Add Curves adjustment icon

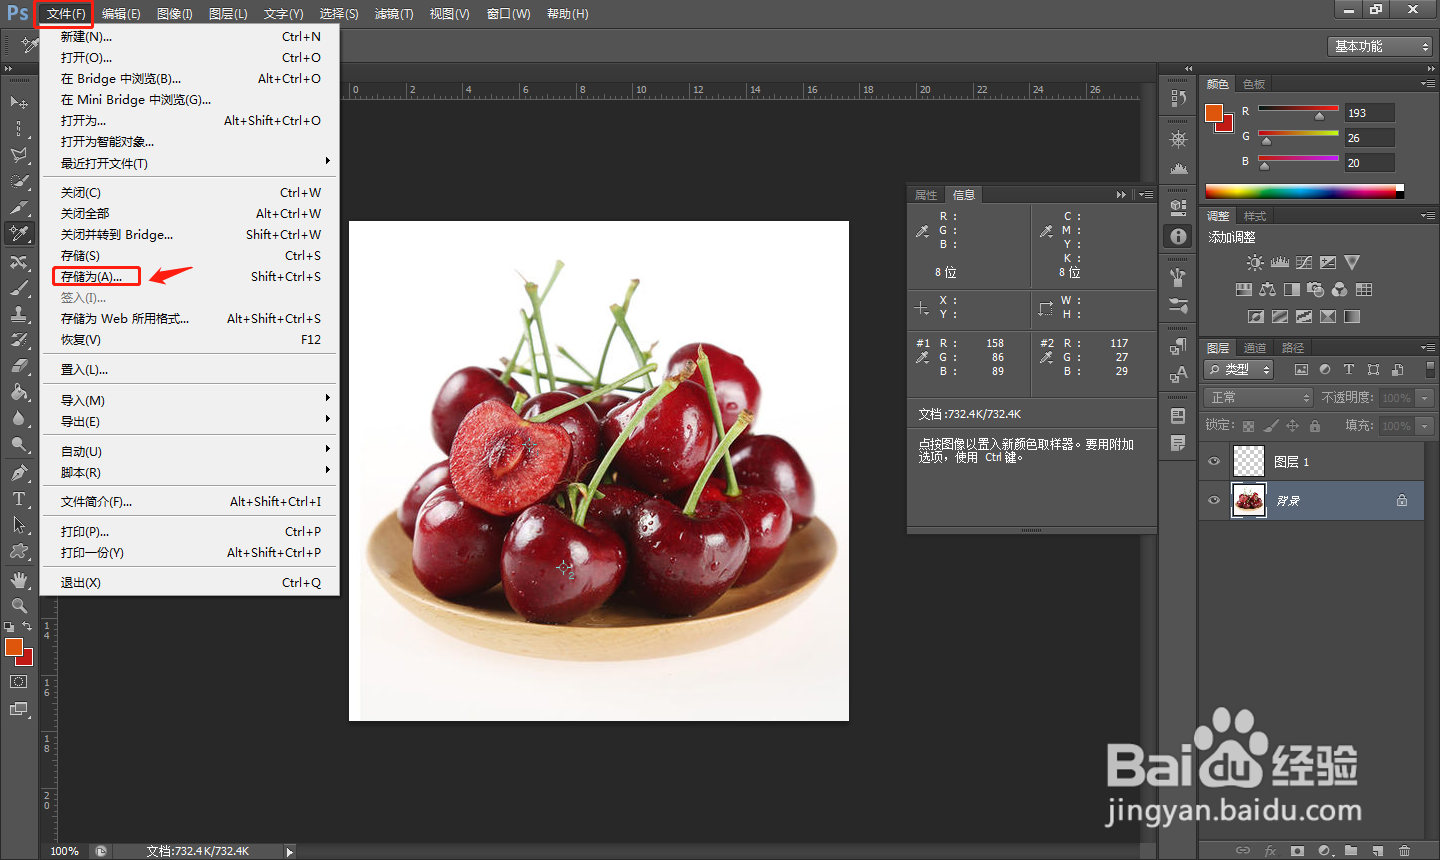(x=1304, y=262)
